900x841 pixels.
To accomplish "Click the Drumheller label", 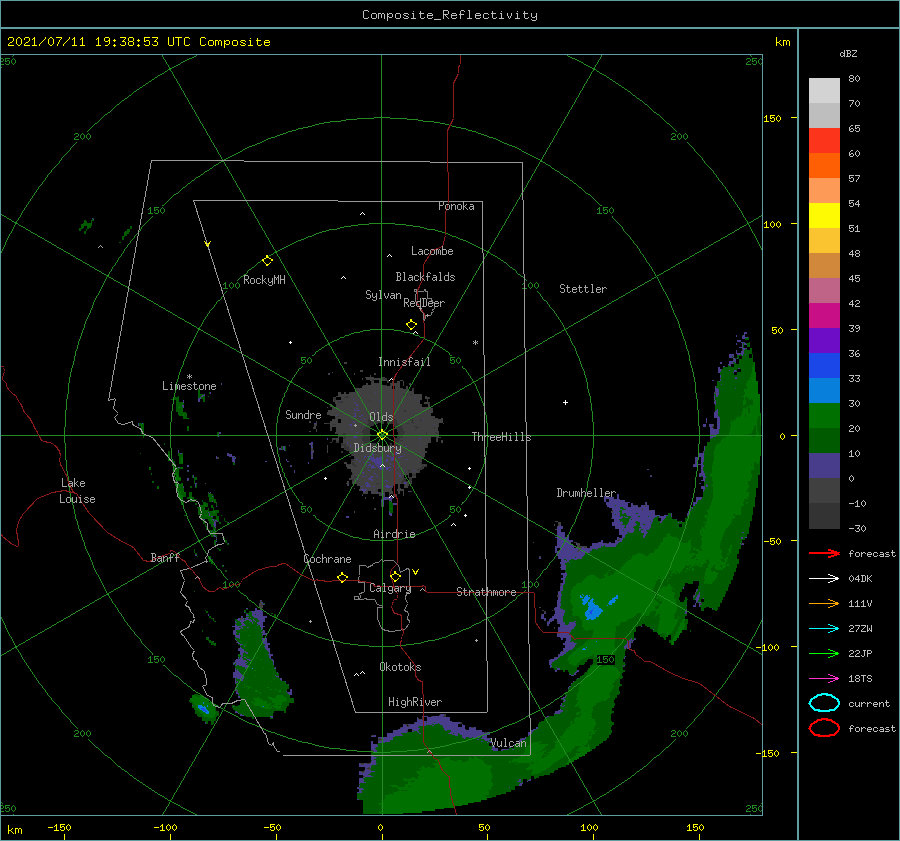I will click(x=586, y=493).
